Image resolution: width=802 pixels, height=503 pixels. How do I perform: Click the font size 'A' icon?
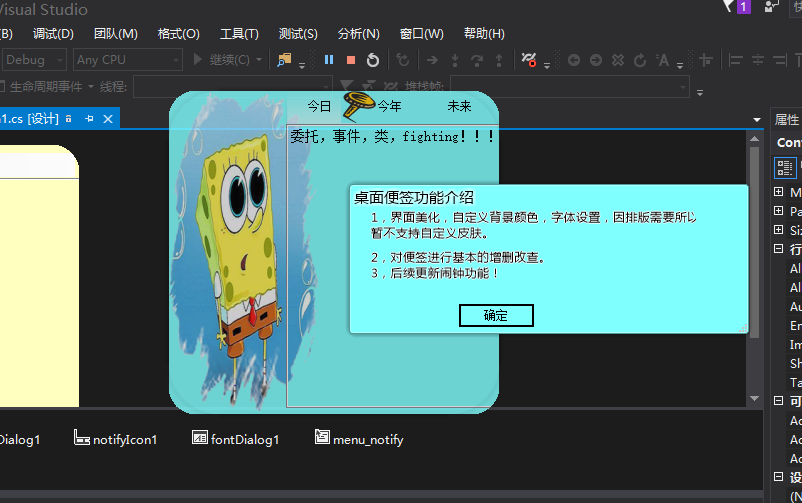click(663, 60)
